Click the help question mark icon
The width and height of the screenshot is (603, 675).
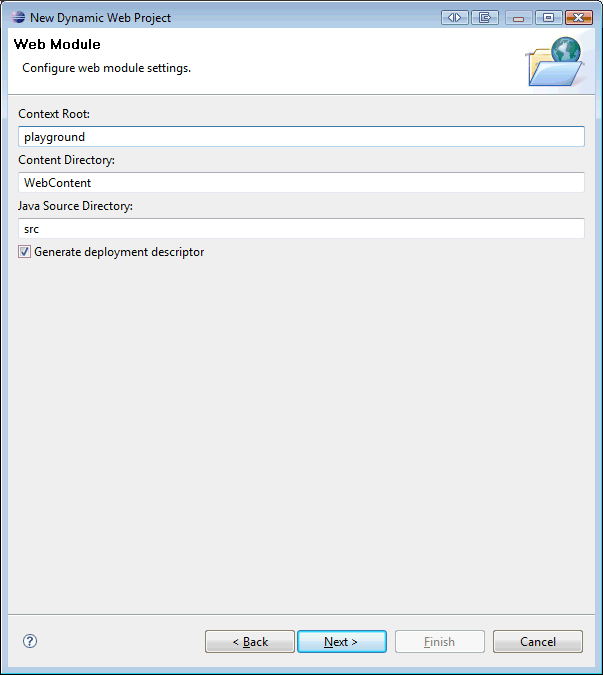[30, 641]
